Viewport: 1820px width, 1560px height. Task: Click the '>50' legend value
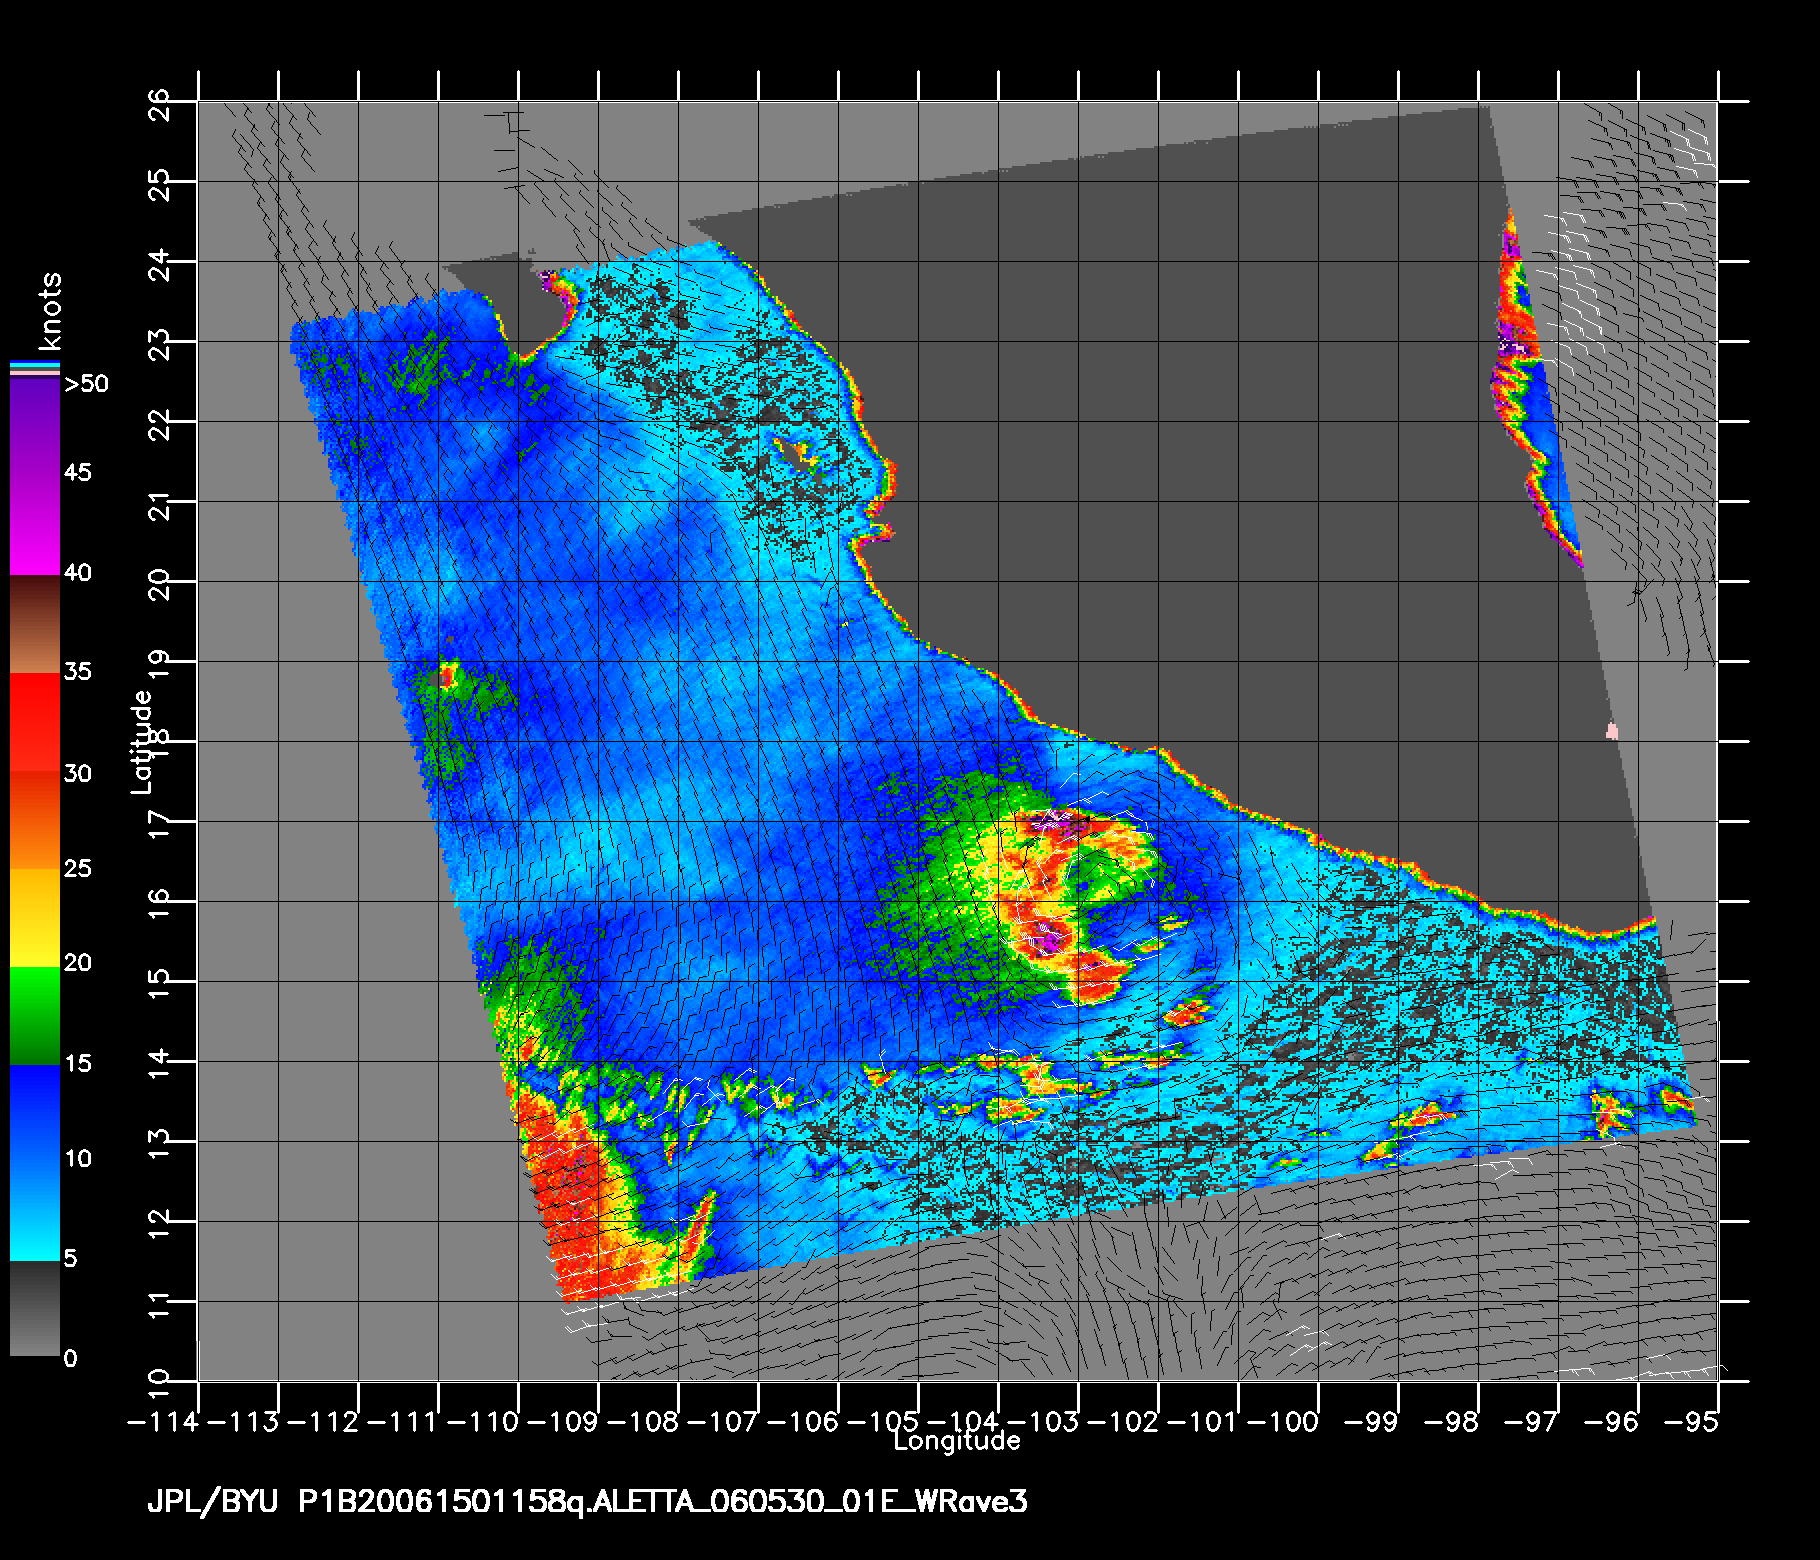point(86,384)
